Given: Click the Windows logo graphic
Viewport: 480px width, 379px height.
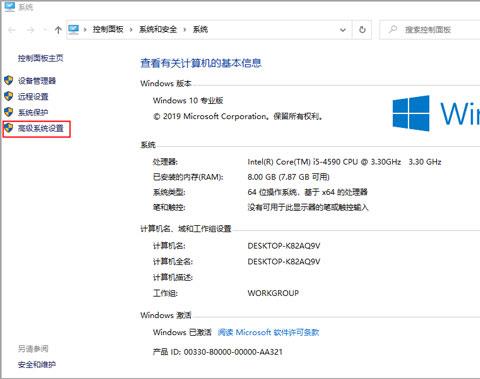Looking at the screenshot, I should coord(411,113).
